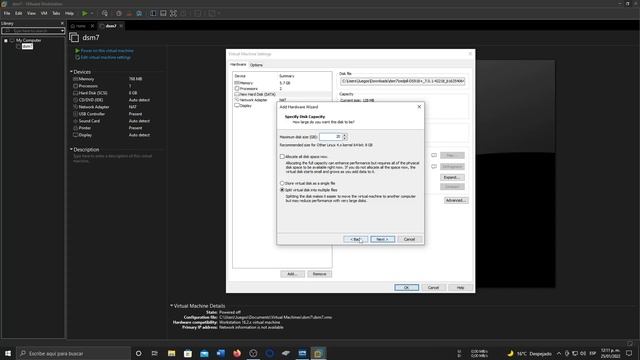Image resolution: width=640 pixels, height=360 pixels.
Task: Select Split virtual disk into multiple files
Action: tap(282, 190)
